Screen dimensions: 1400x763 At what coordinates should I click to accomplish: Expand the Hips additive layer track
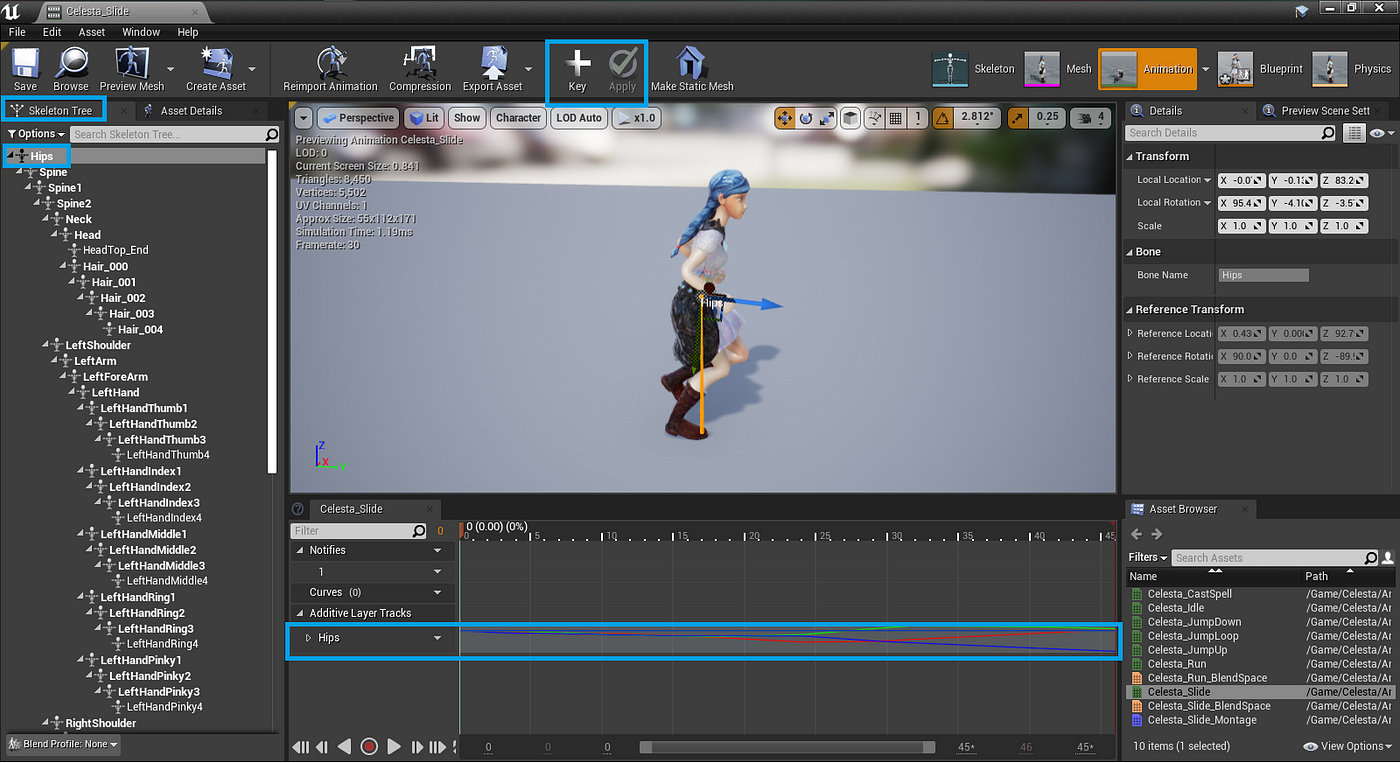tap(308, 638)
